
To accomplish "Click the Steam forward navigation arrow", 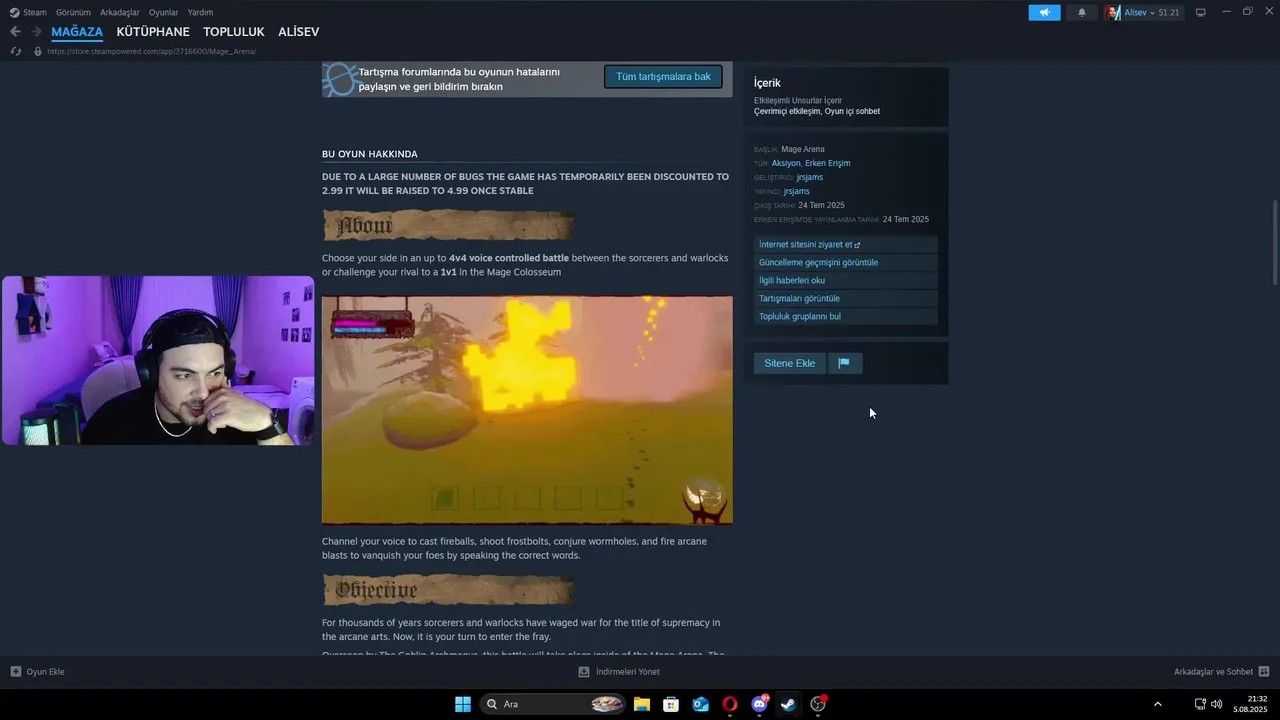I will [x=36, y=32].
